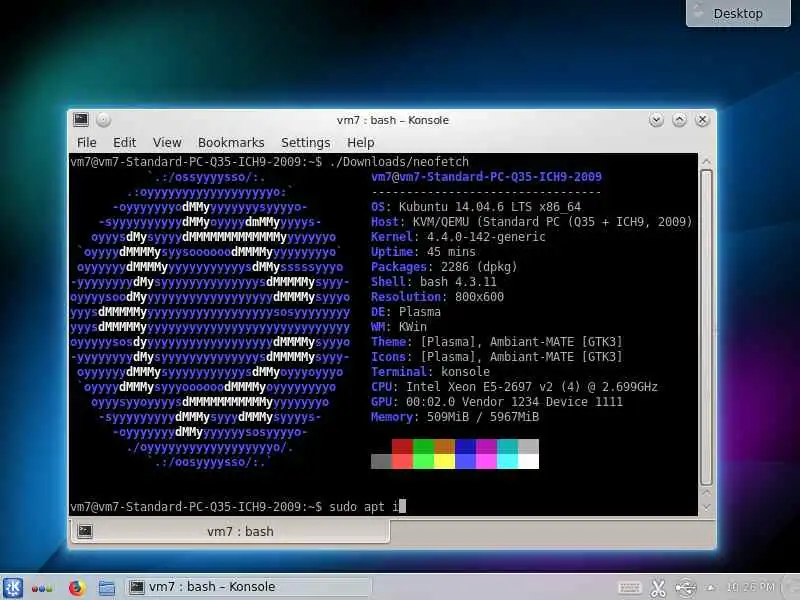Click the 'Resolution: 800x600' line
This screenshot has width=800, height=600.
click(437, 296)
